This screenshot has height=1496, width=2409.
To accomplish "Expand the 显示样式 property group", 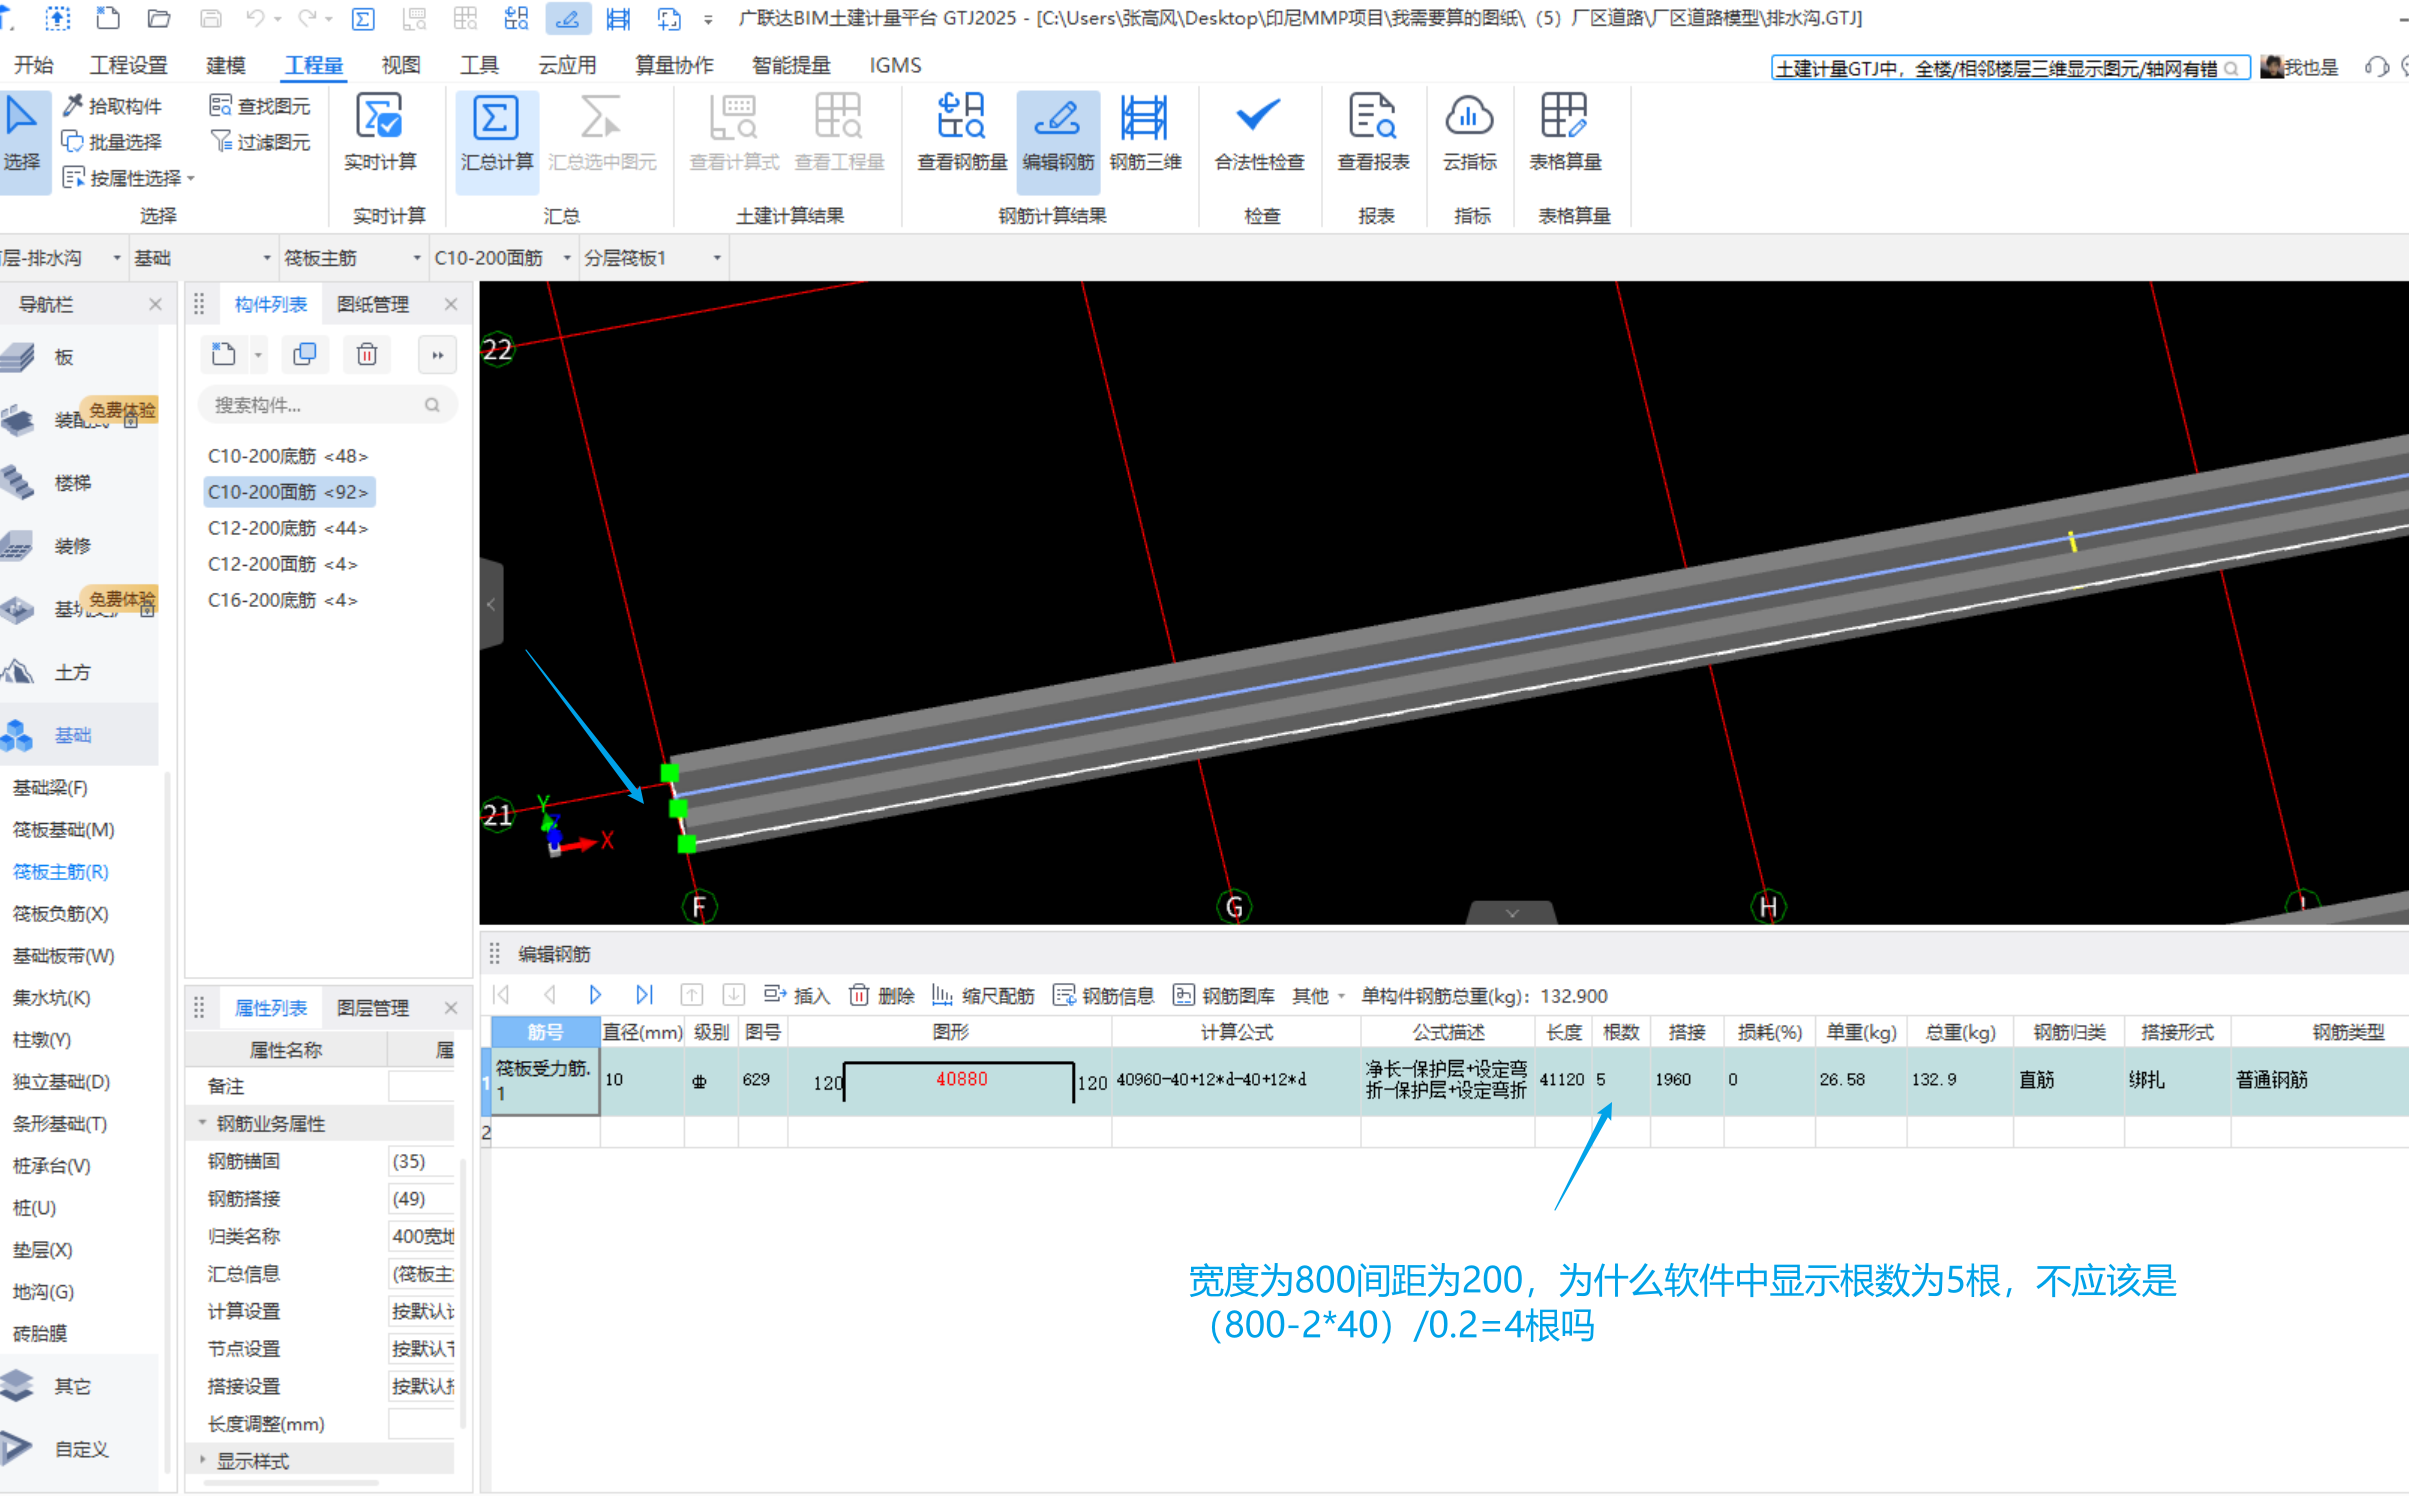I will click(x=202, y=1460).
